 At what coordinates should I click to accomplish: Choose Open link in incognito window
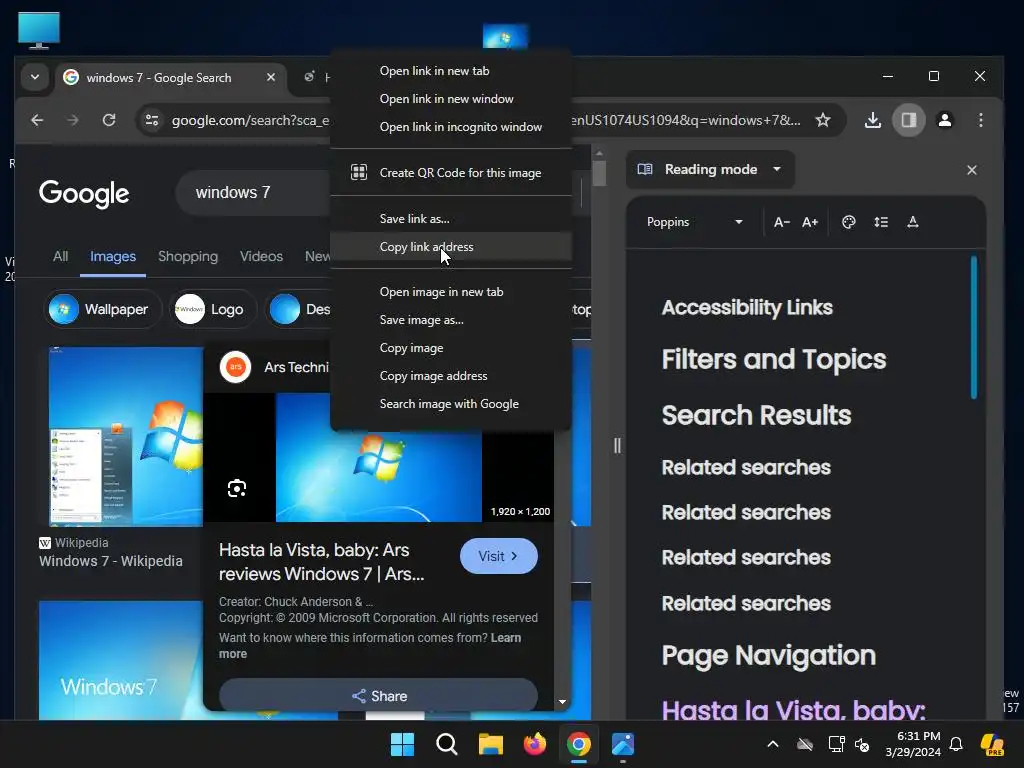(x=451, y=127)
